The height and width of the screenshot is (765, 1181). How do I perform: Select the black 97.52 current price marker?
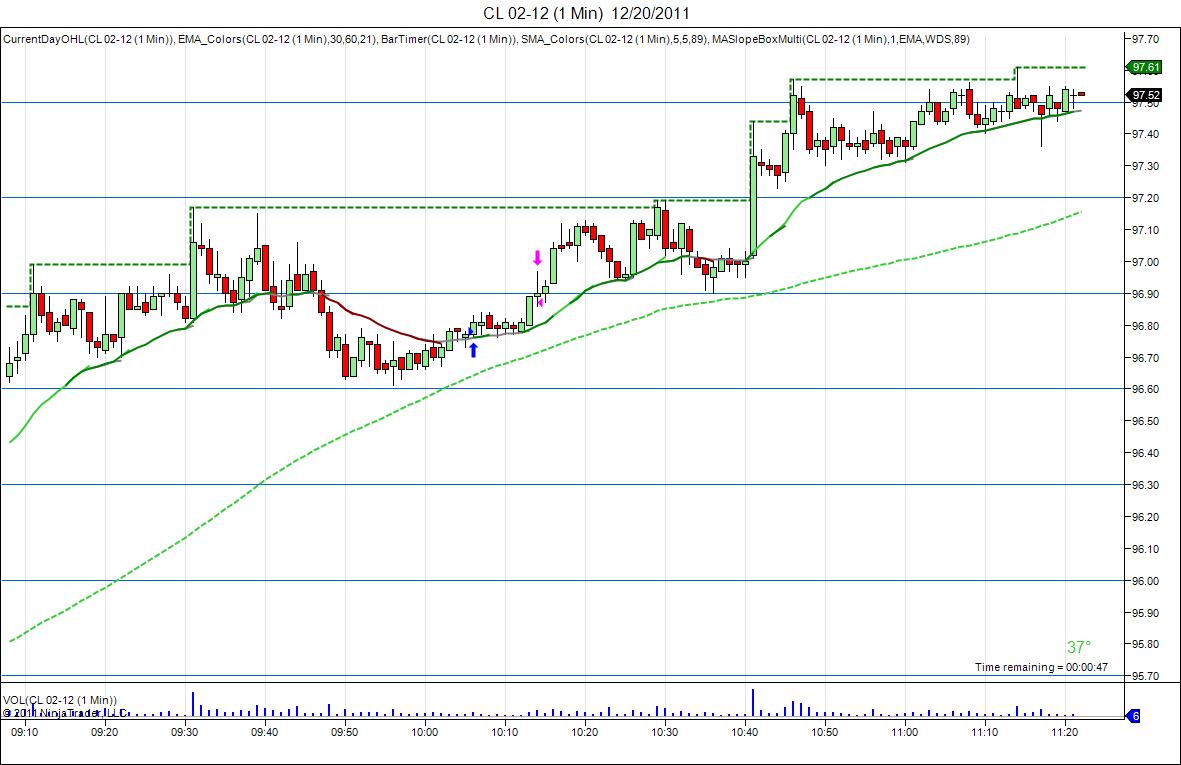pyautogui.click(x=1145, y=95)
